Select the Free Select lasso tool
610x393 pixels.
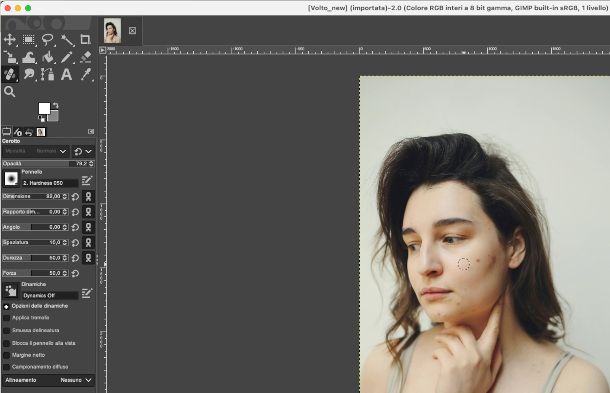coord(47,39)
